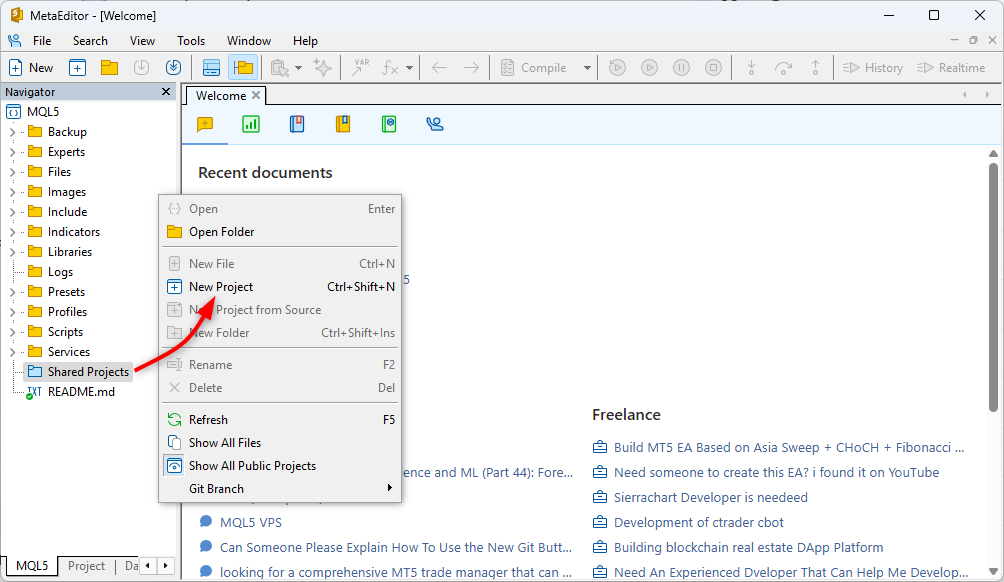Image resolution: width=1004 pixels, height=582 pixels.
Task: Open the Compile dropdown arrow
Action: pos(587,68)
